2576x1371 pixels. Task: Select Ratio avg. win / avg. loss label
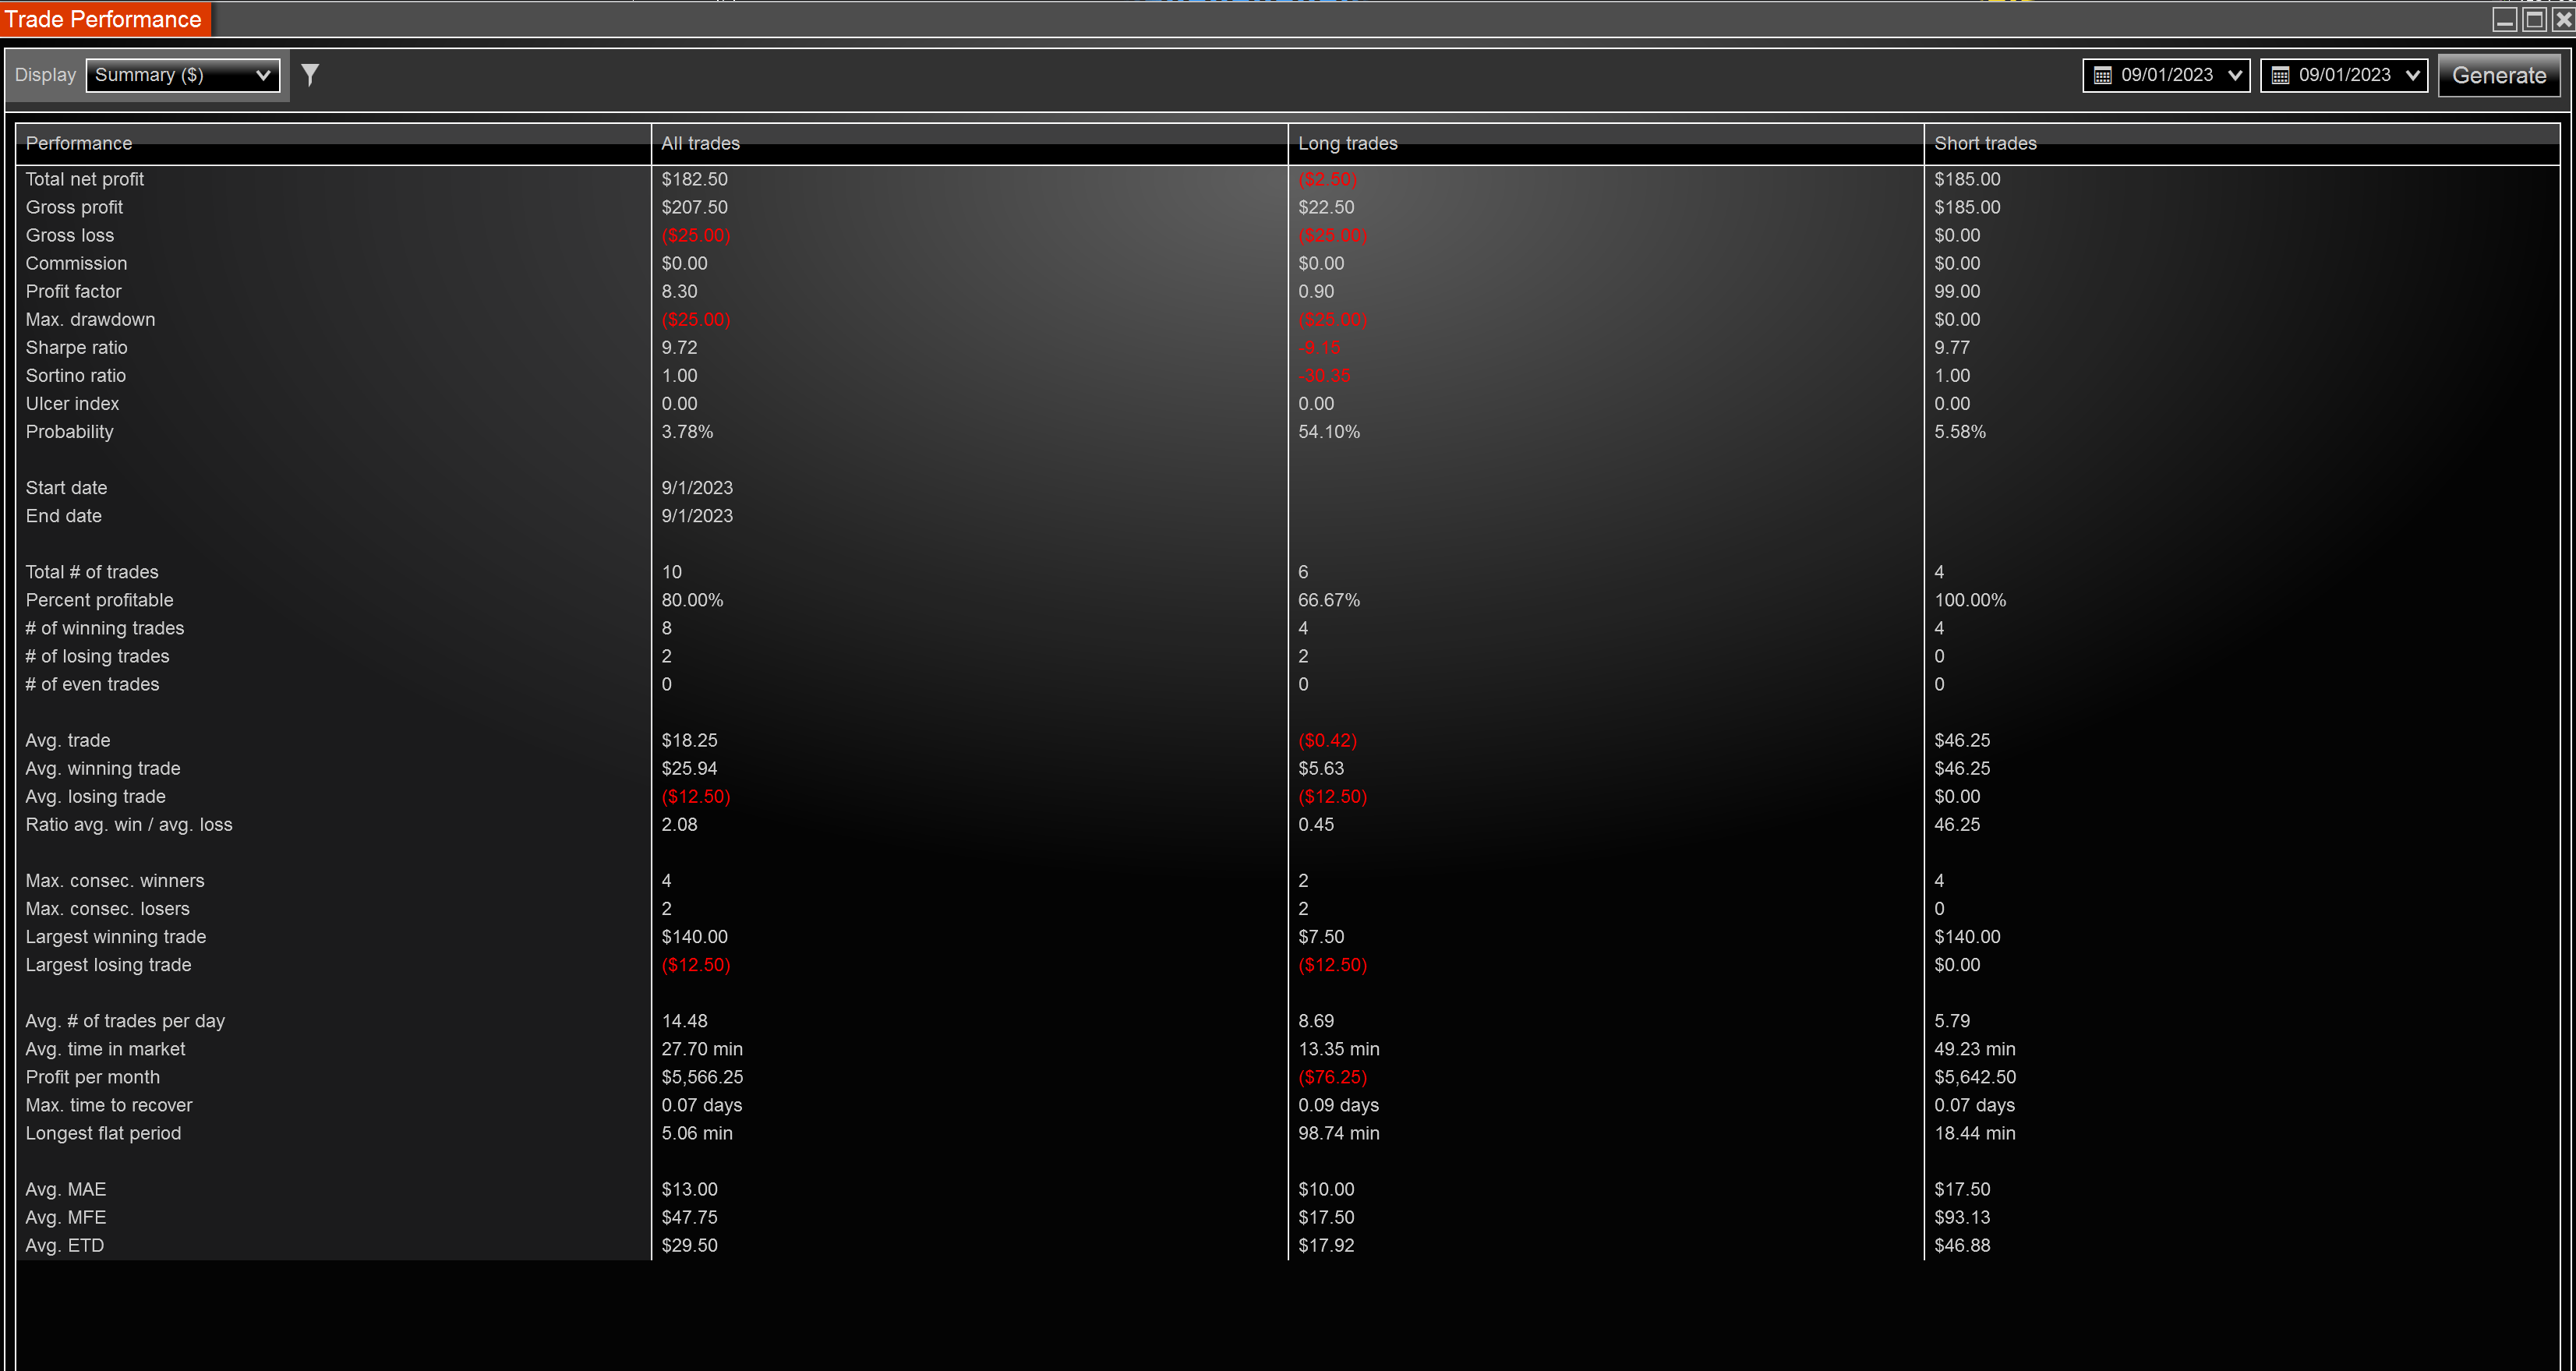click(x=129, y=823)
